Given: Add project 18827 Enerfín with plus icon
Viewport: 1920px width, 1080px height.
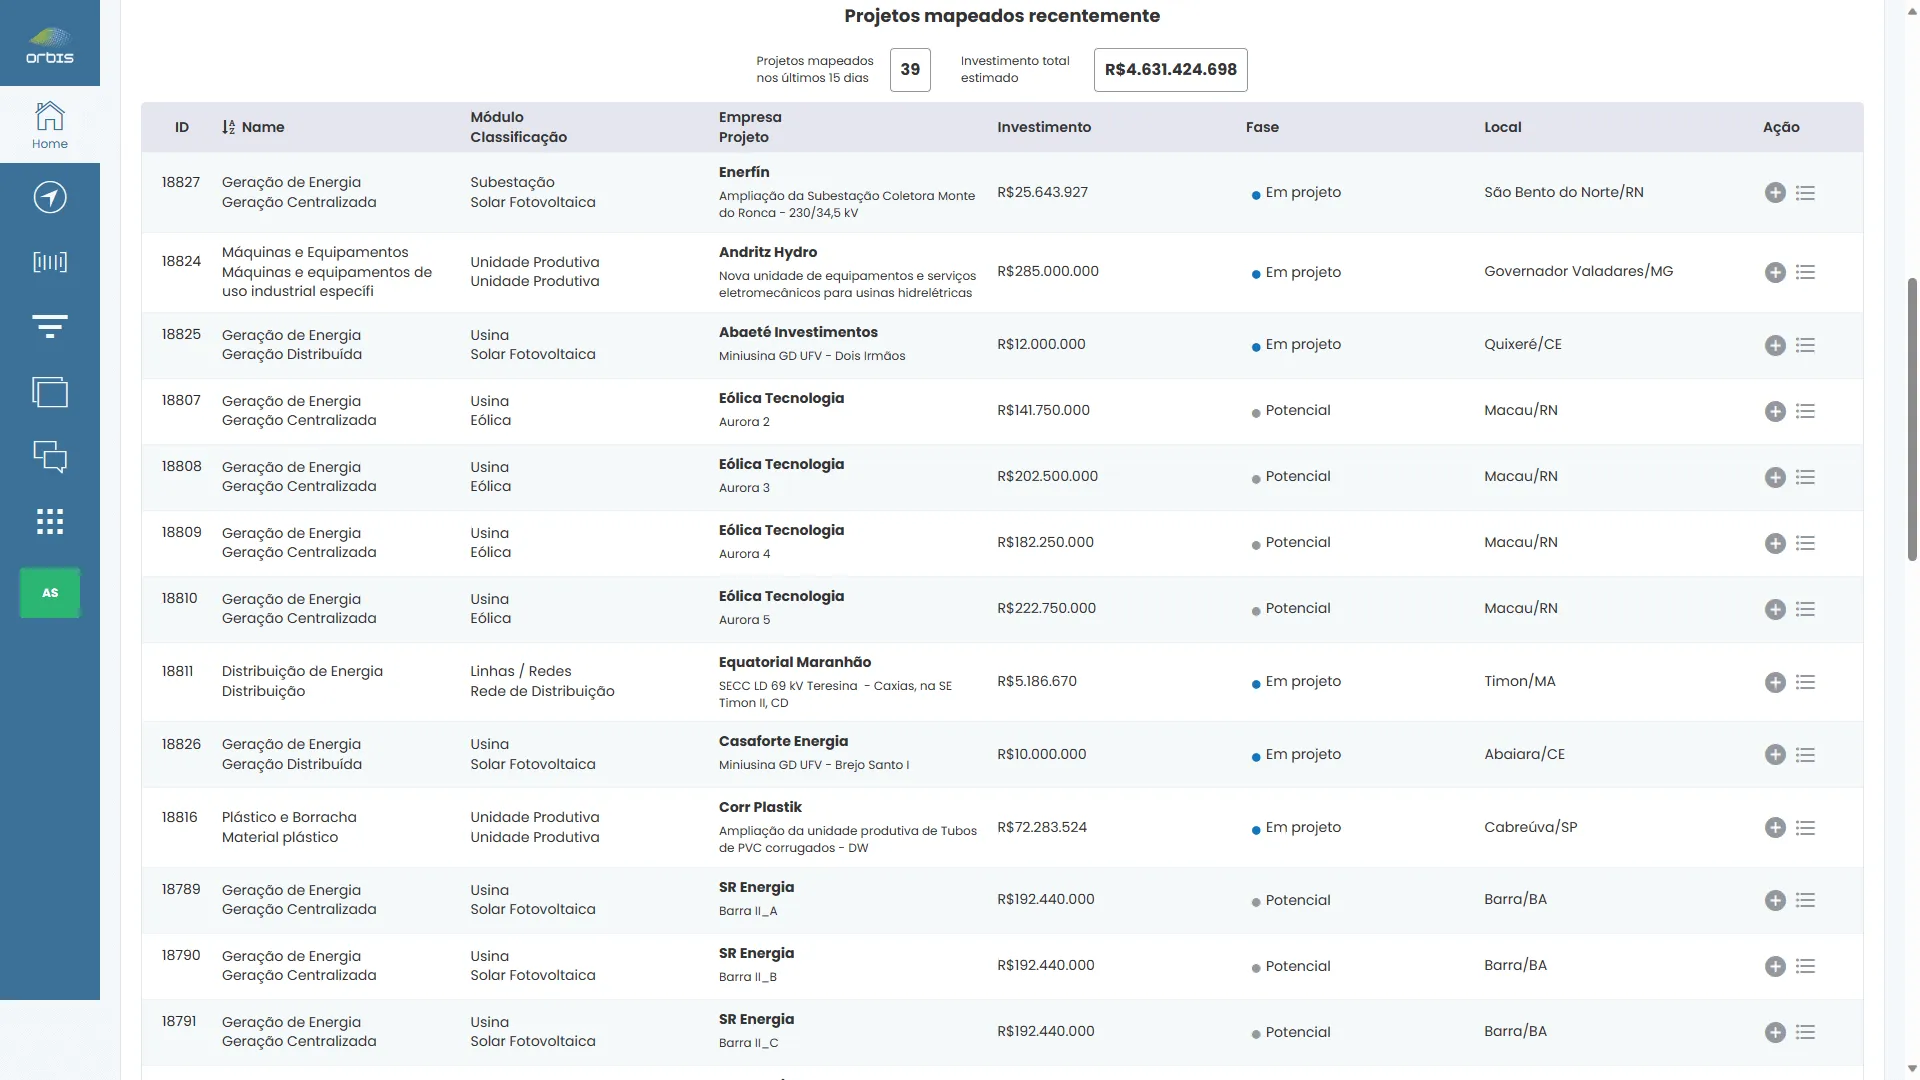Looking at the screenshot, I should point(1775,193).
